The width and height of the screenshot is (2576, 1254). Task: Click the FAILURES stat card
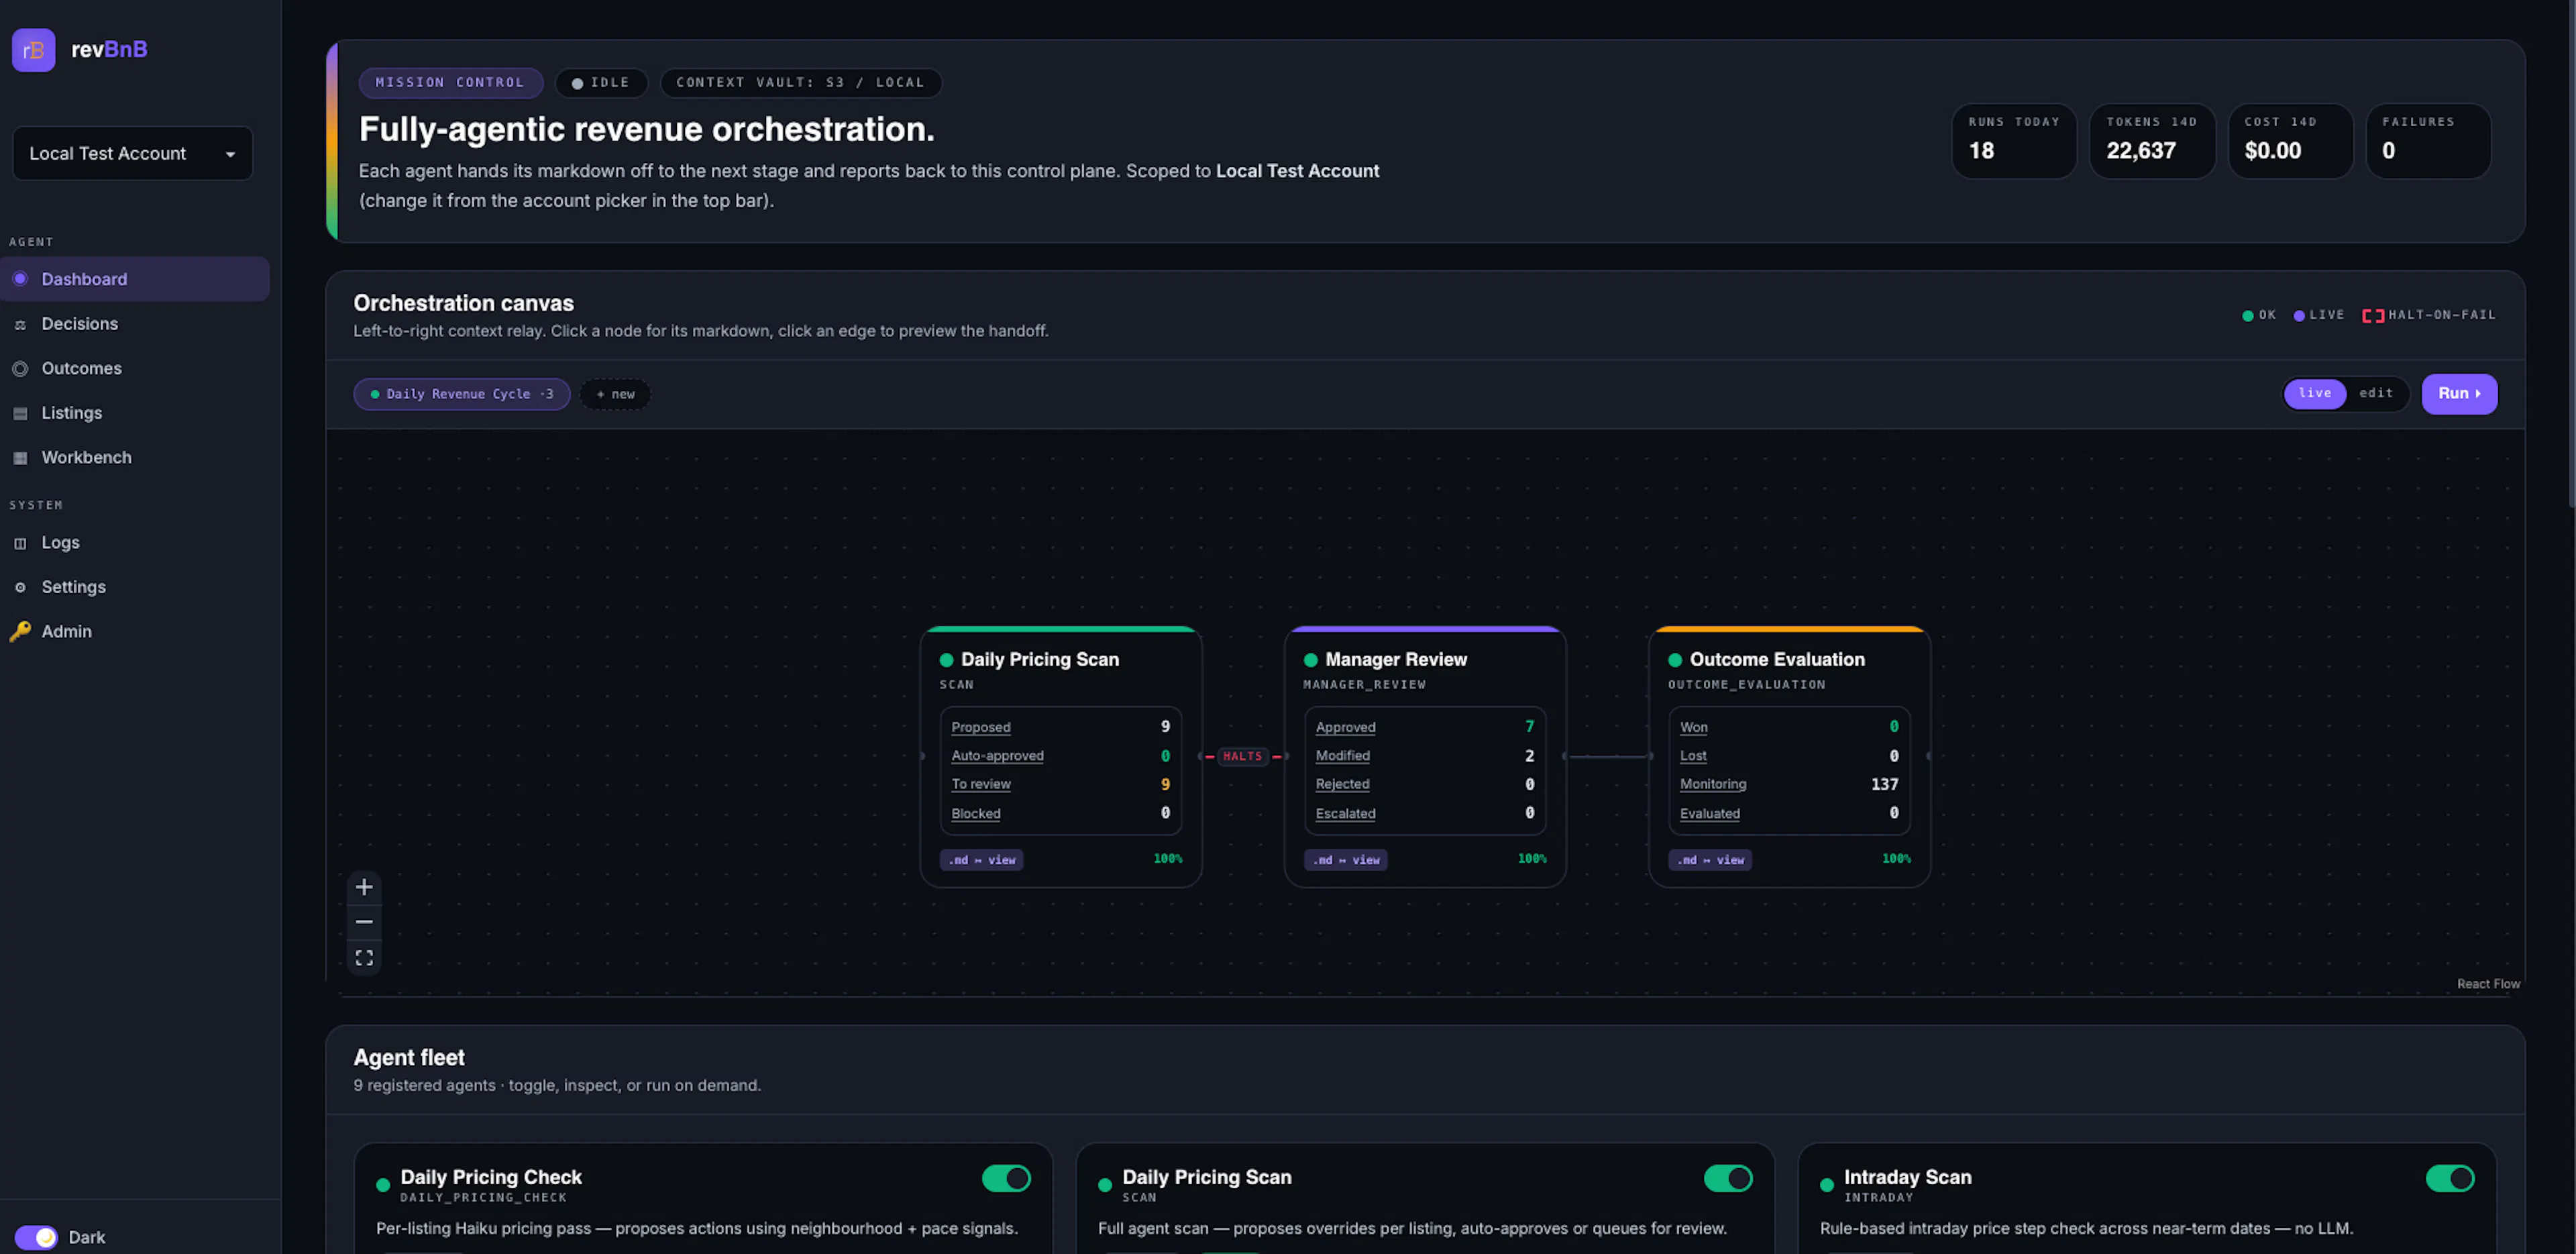[2428, 141]
